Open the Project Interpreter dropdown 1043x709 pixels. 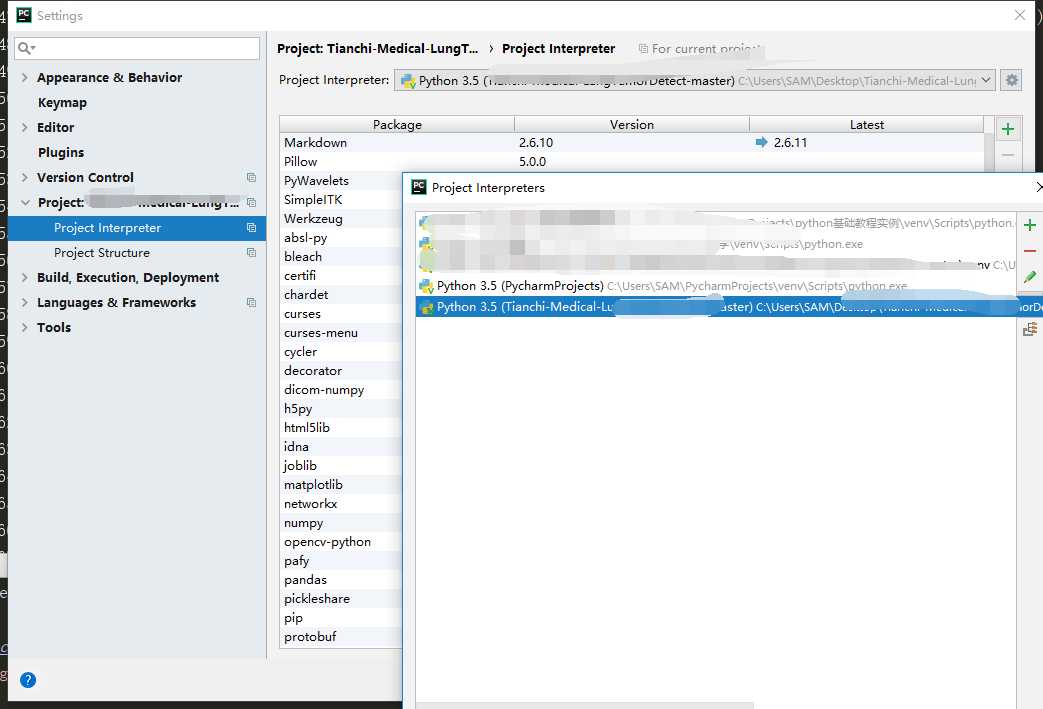click(x=695, y=80)
